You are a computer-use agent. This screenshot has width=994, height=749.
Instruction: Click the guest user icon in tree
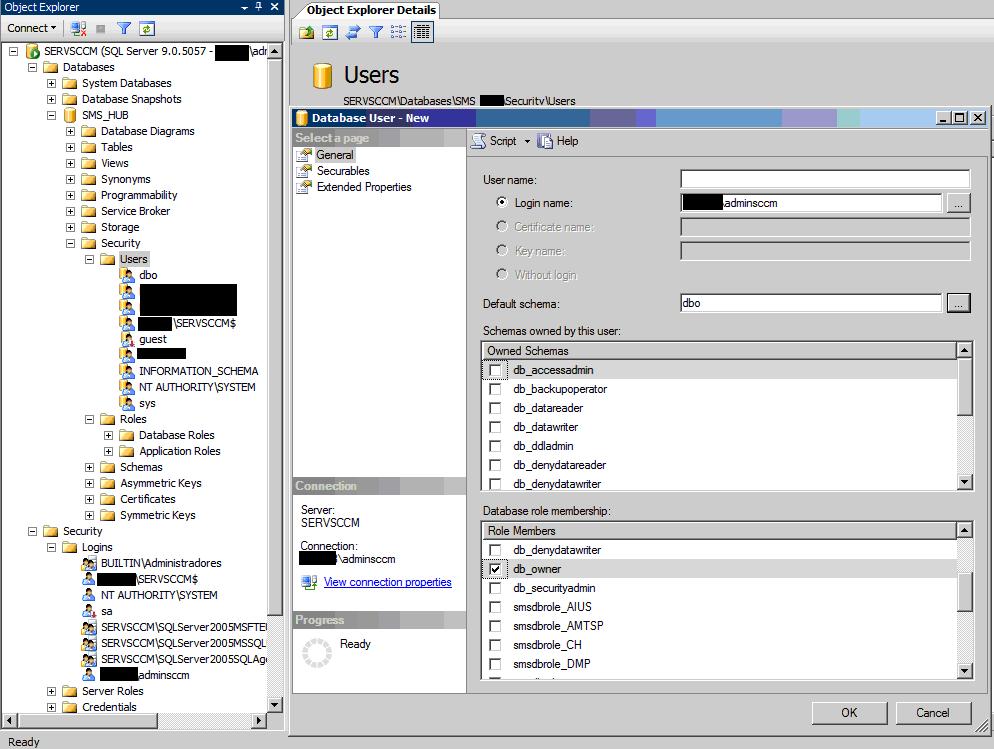click(127, 339)
